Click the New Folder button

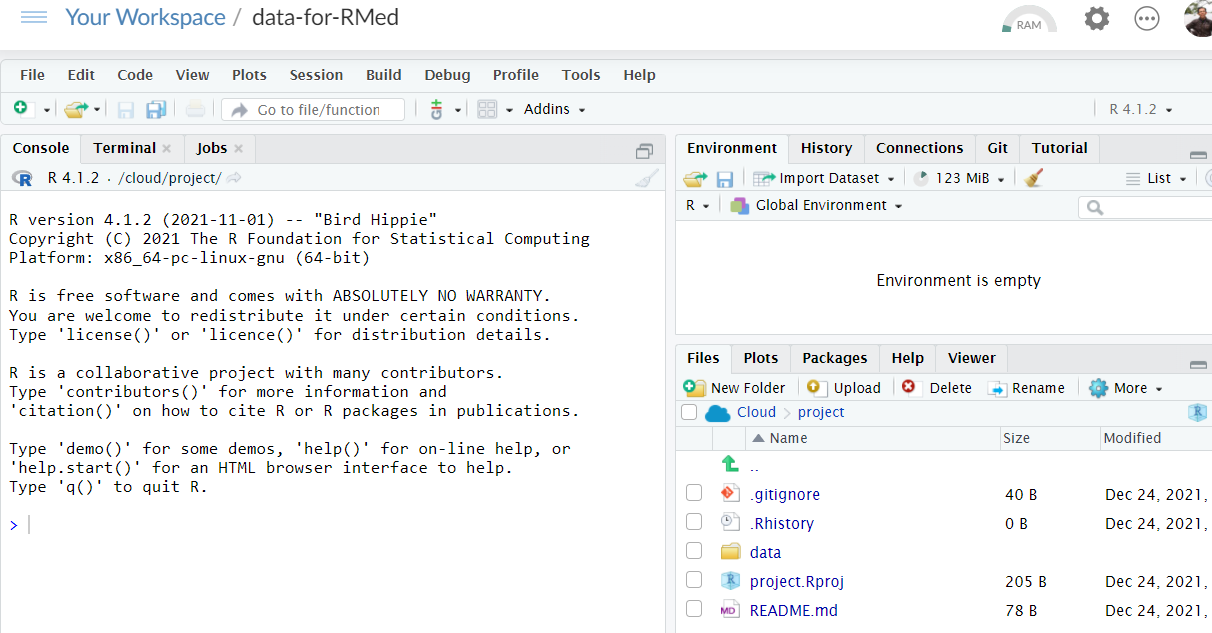(735, 388)
